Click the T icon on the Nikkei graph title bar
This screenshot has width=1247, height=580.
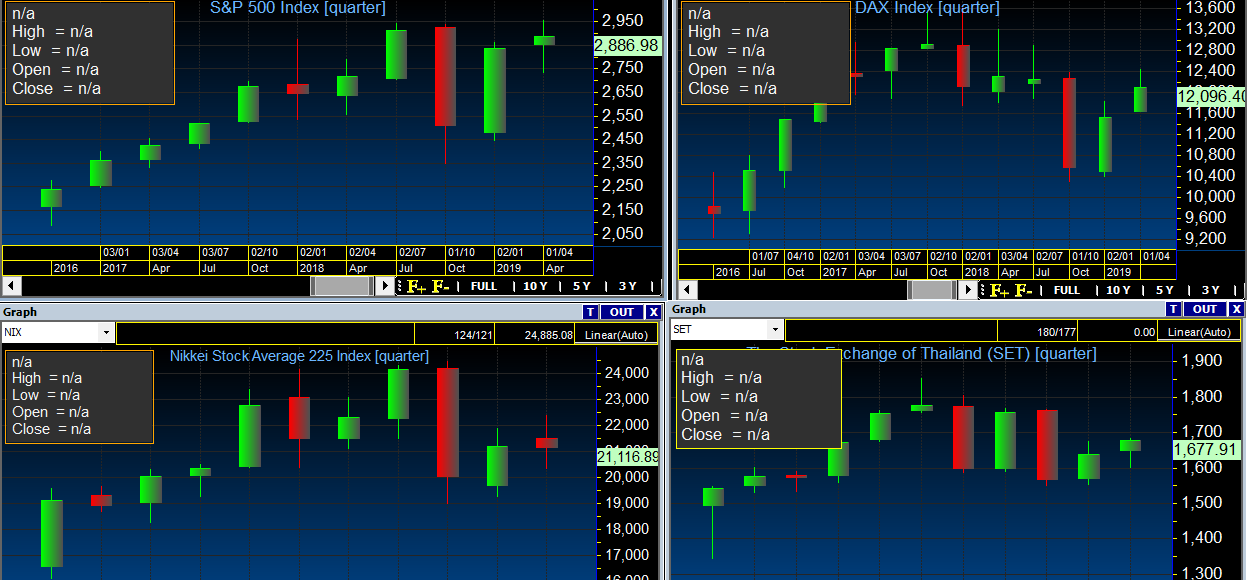(x=590, y=312)
